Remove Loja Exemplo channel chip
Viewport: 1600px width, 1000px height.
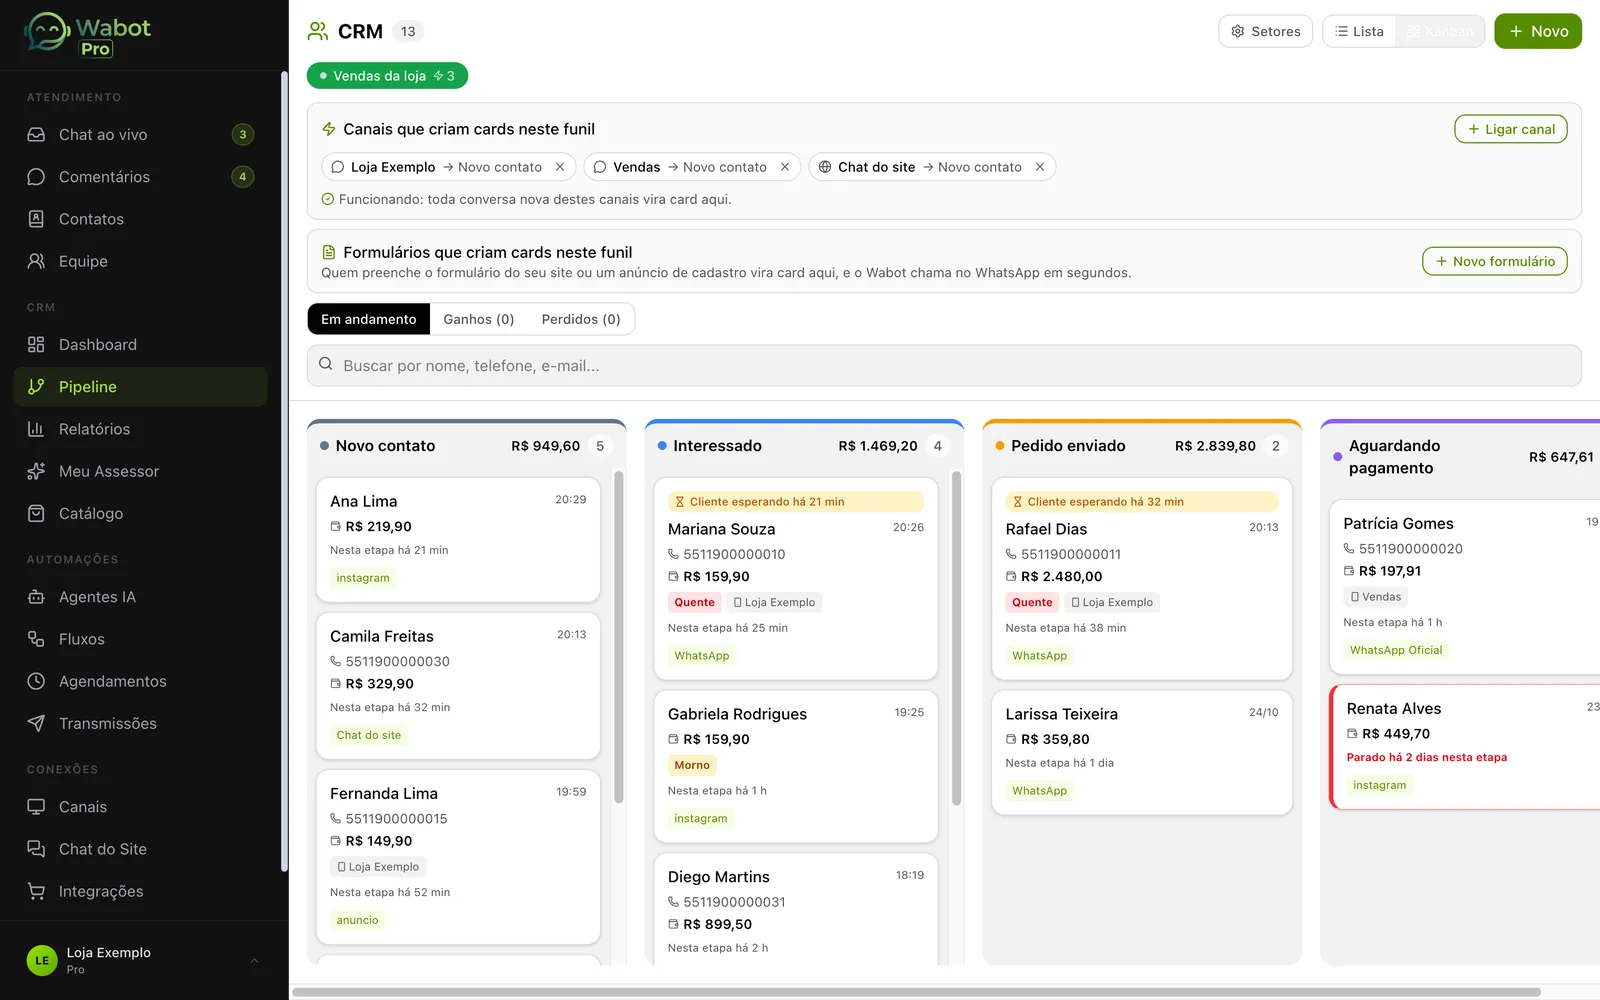(x=560, y=167)
